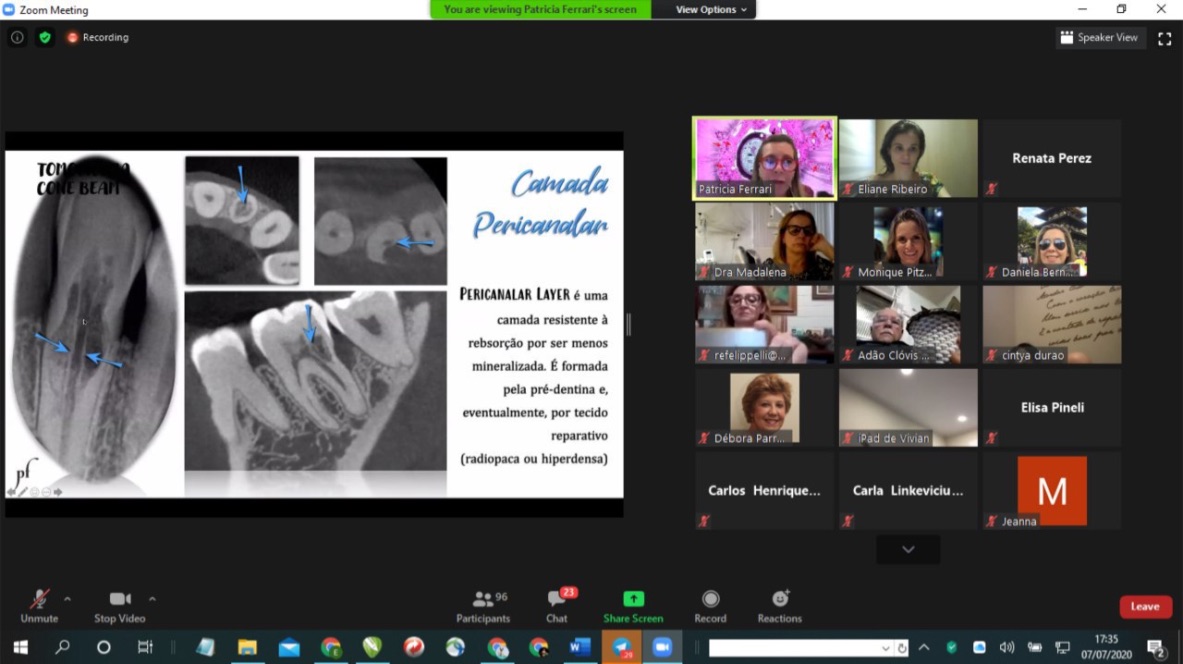Enter full screen mode

click(x=1164, y=38)
